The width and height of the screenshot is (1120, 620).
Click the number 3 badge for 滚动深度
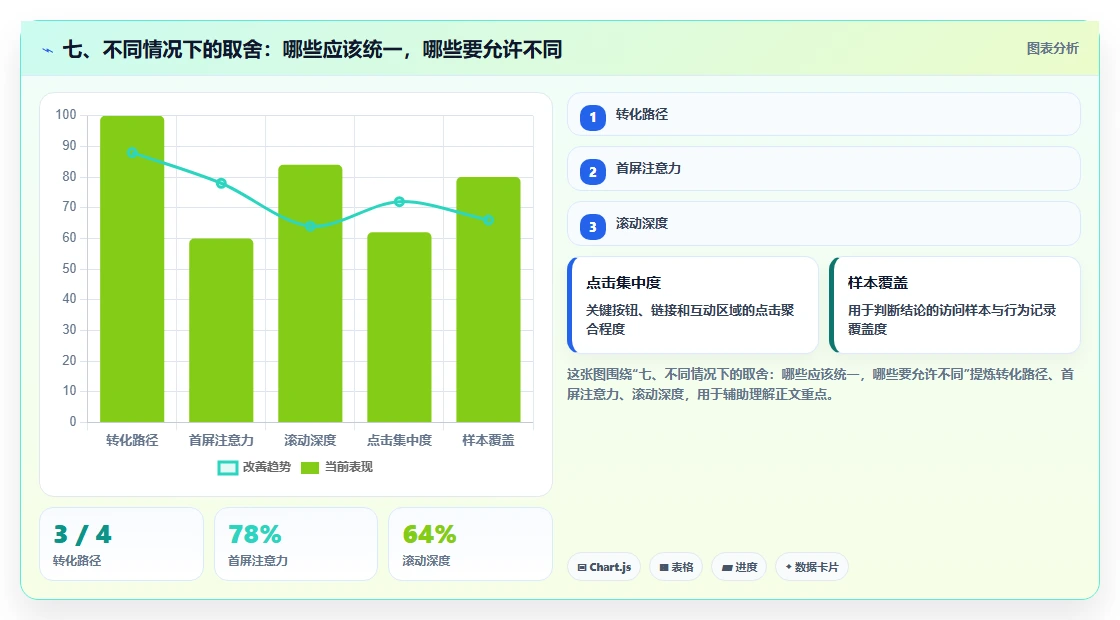[x=592, y=227]
